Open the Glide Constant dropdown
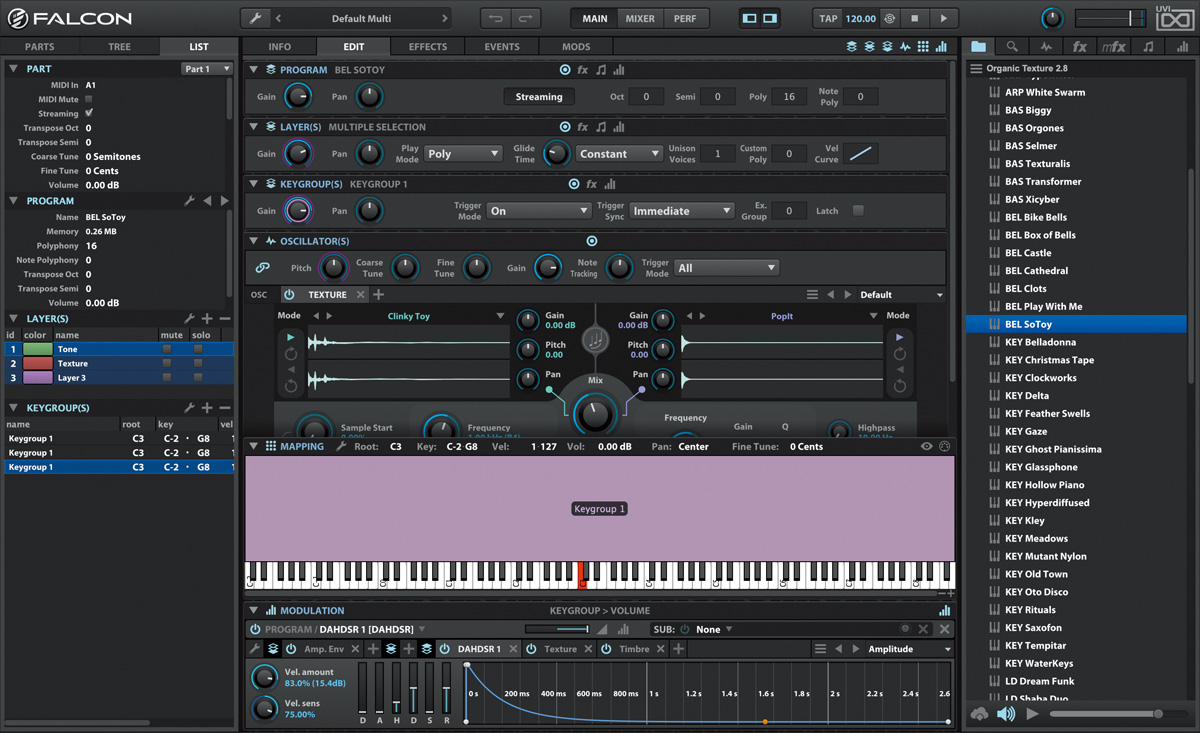 click(620, 154)
